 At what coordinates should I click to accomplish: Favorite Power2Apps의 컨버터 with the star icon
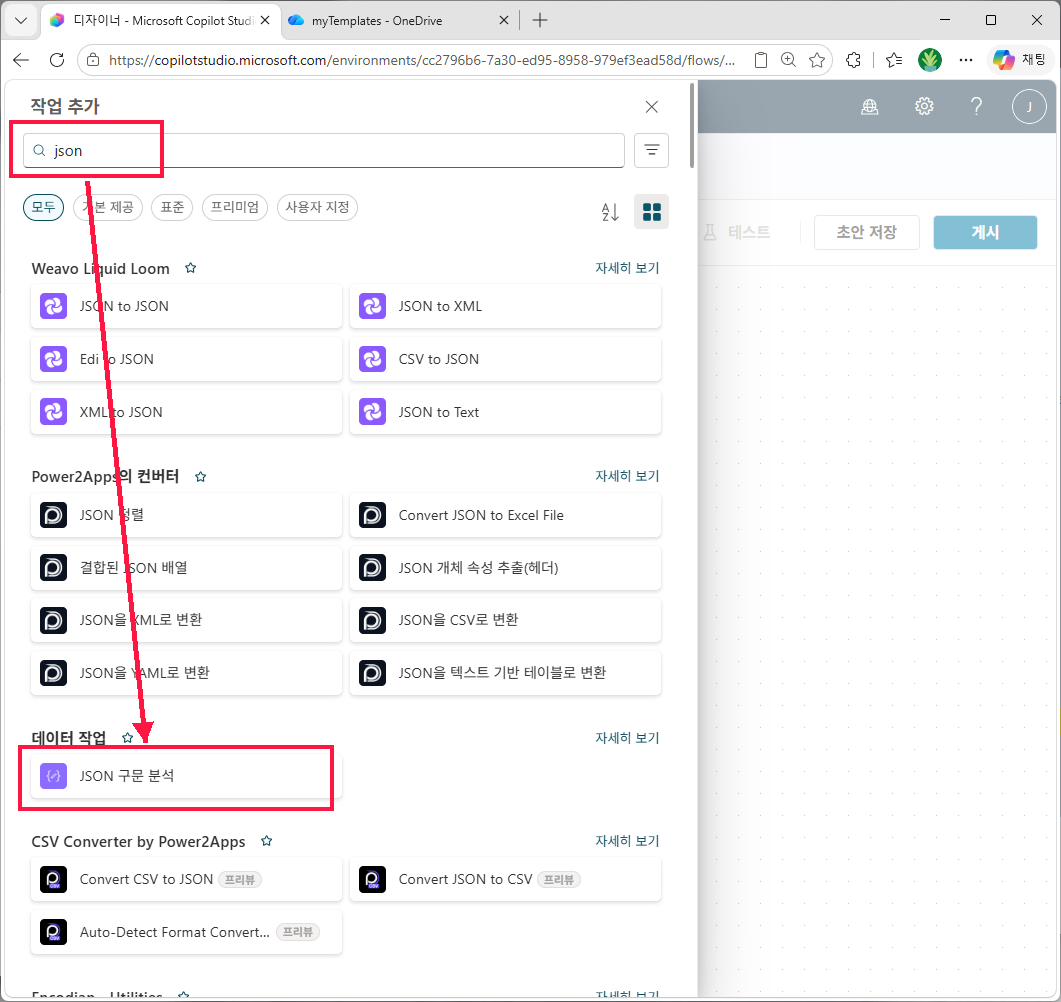(x=200, y=476)
